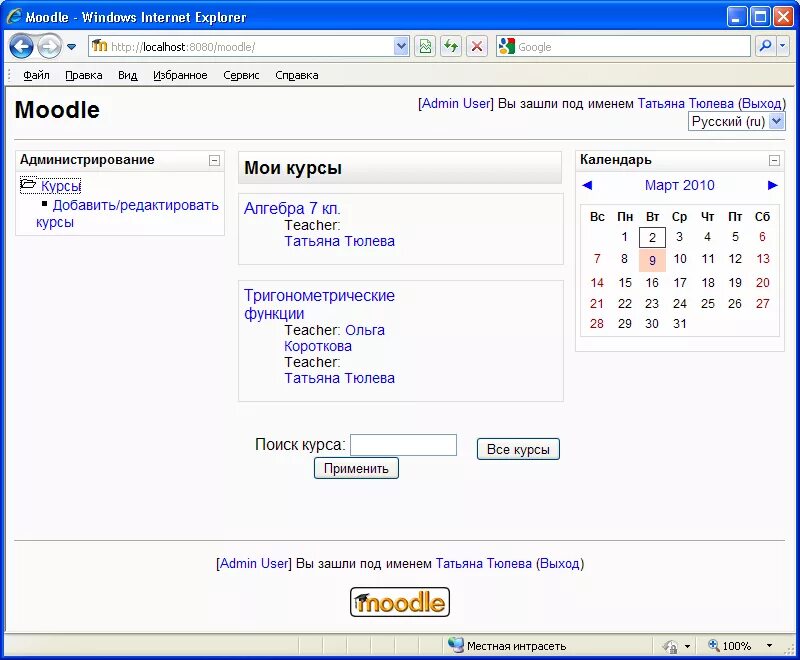Open the recent pages dropdown arrow
The height and width of the screenshot is (660, 800).
[x=71, y=47]
